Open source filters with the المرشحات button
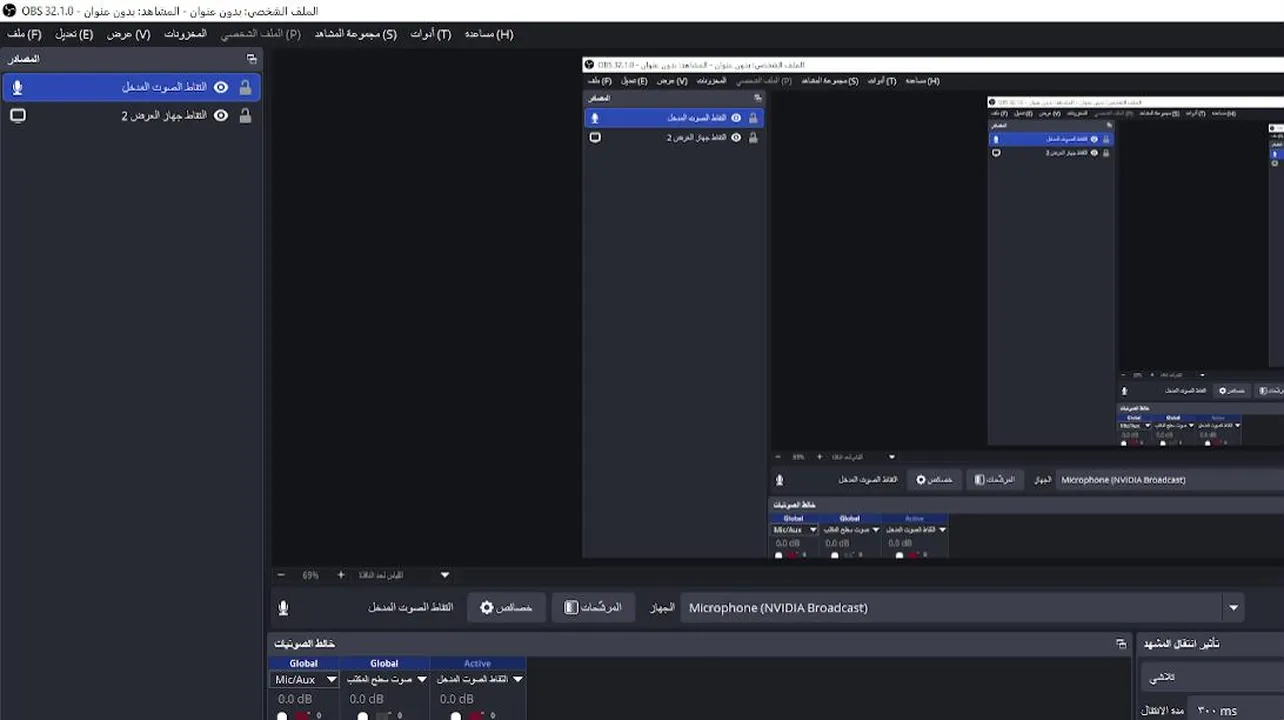Screen dimensions: 1284x720 [593, 608]
